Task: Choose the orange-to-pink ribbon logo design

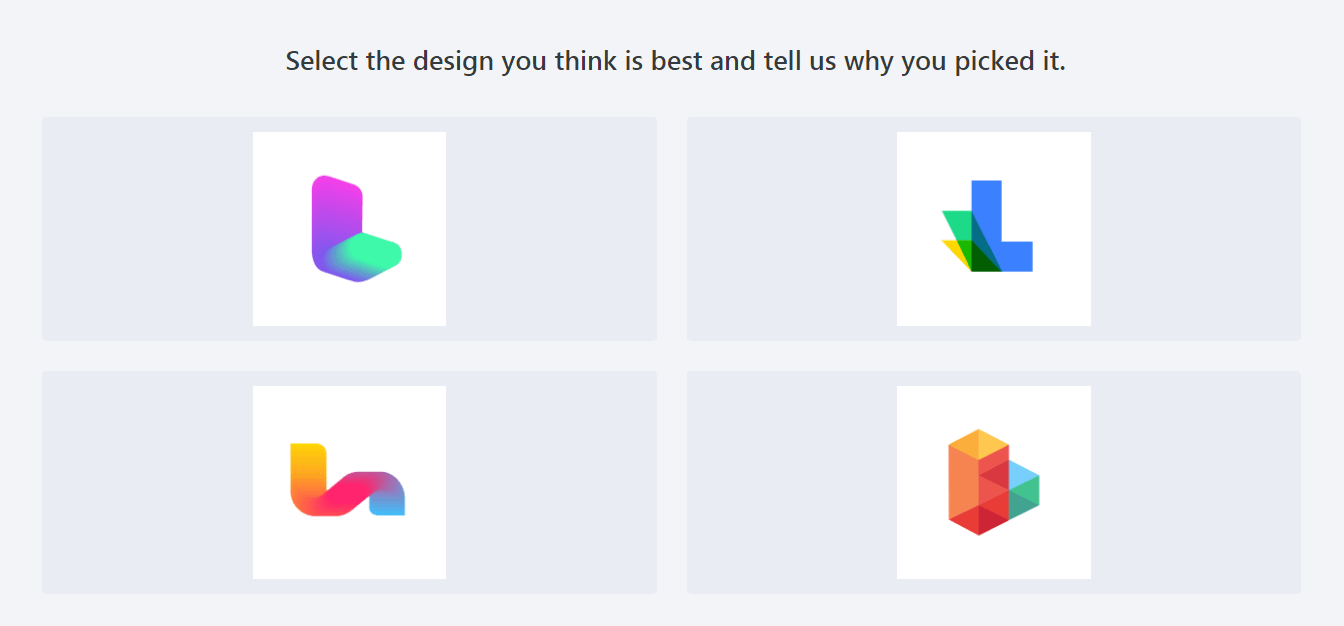Action: [349, 482]
